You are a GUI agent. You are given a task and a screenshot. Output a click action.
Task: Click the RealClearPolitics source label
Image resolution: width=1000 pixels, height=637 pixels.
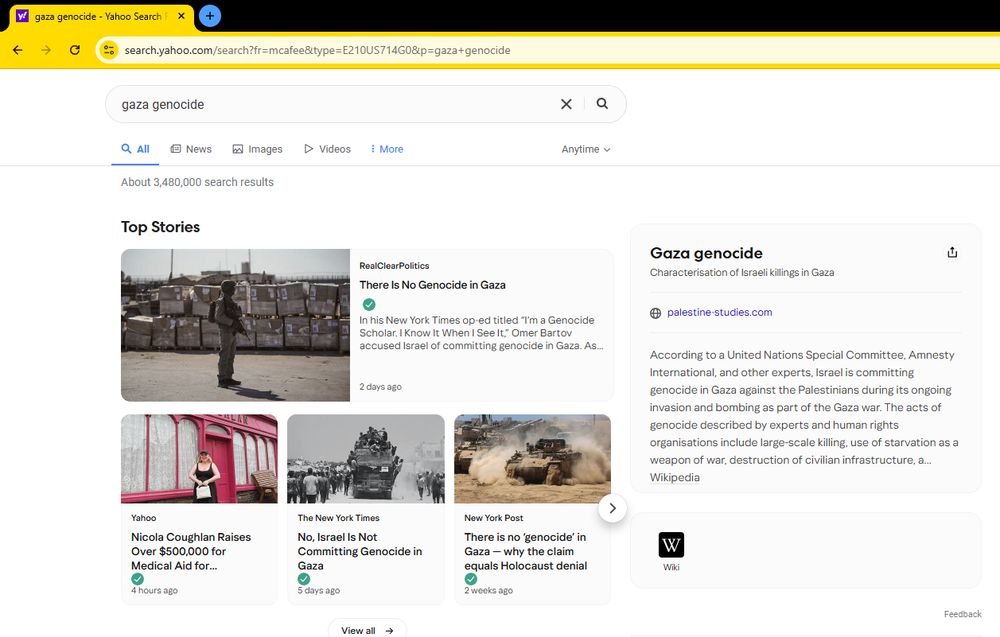pyautogui.click(x=394, y=266)
